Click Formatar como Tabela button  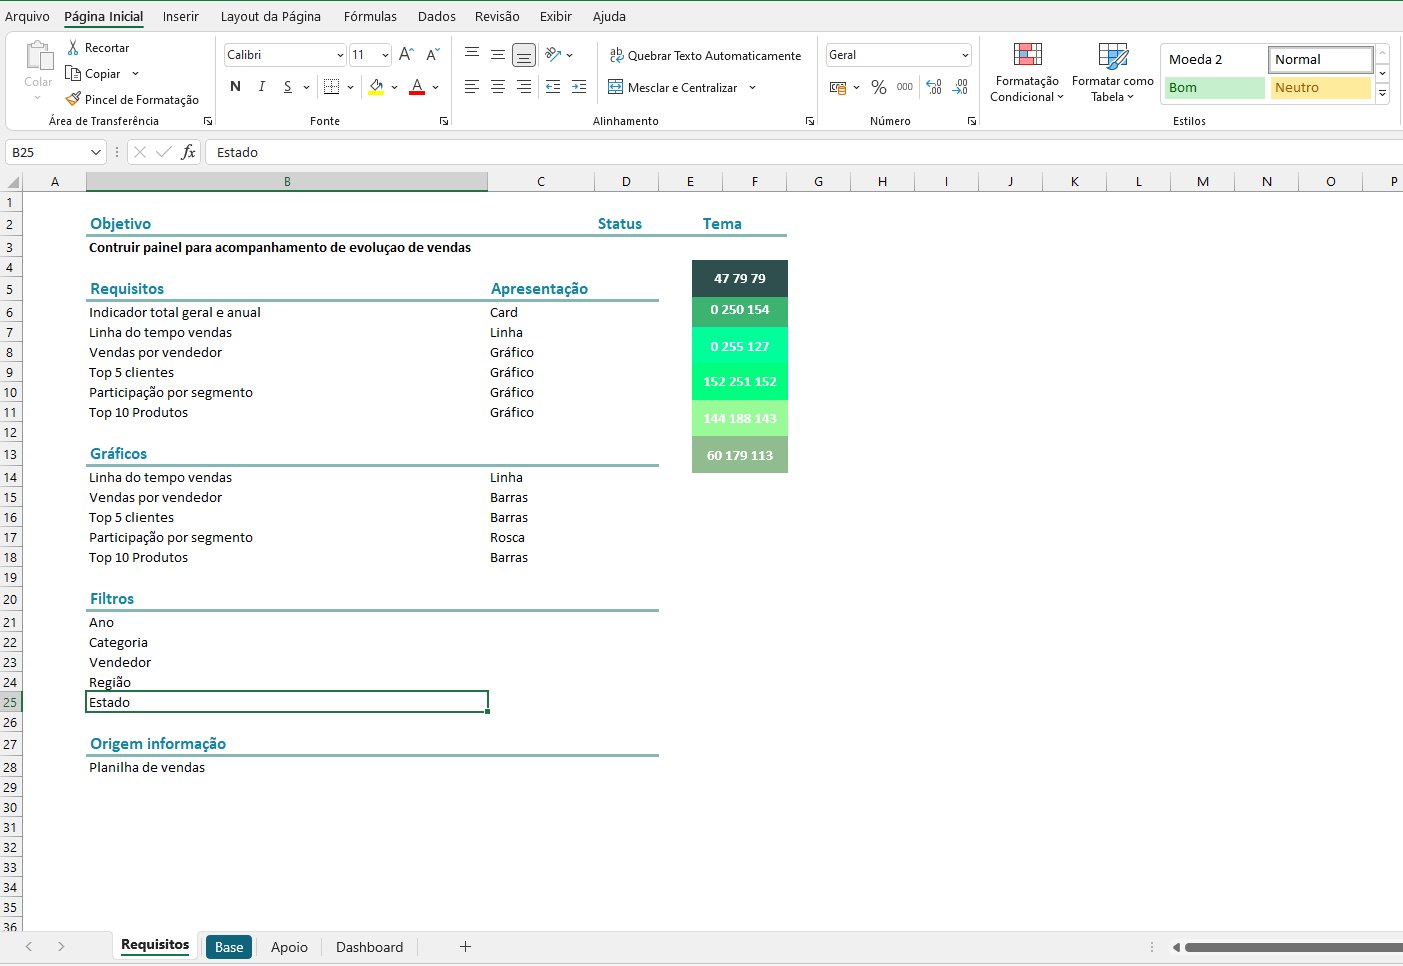[x=1112, y=72]
